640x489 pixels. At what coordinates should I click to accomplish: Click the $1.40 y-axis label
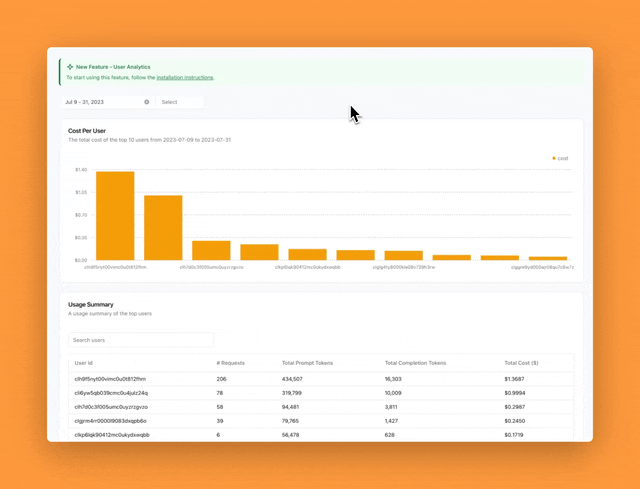[x=81, y=169]
